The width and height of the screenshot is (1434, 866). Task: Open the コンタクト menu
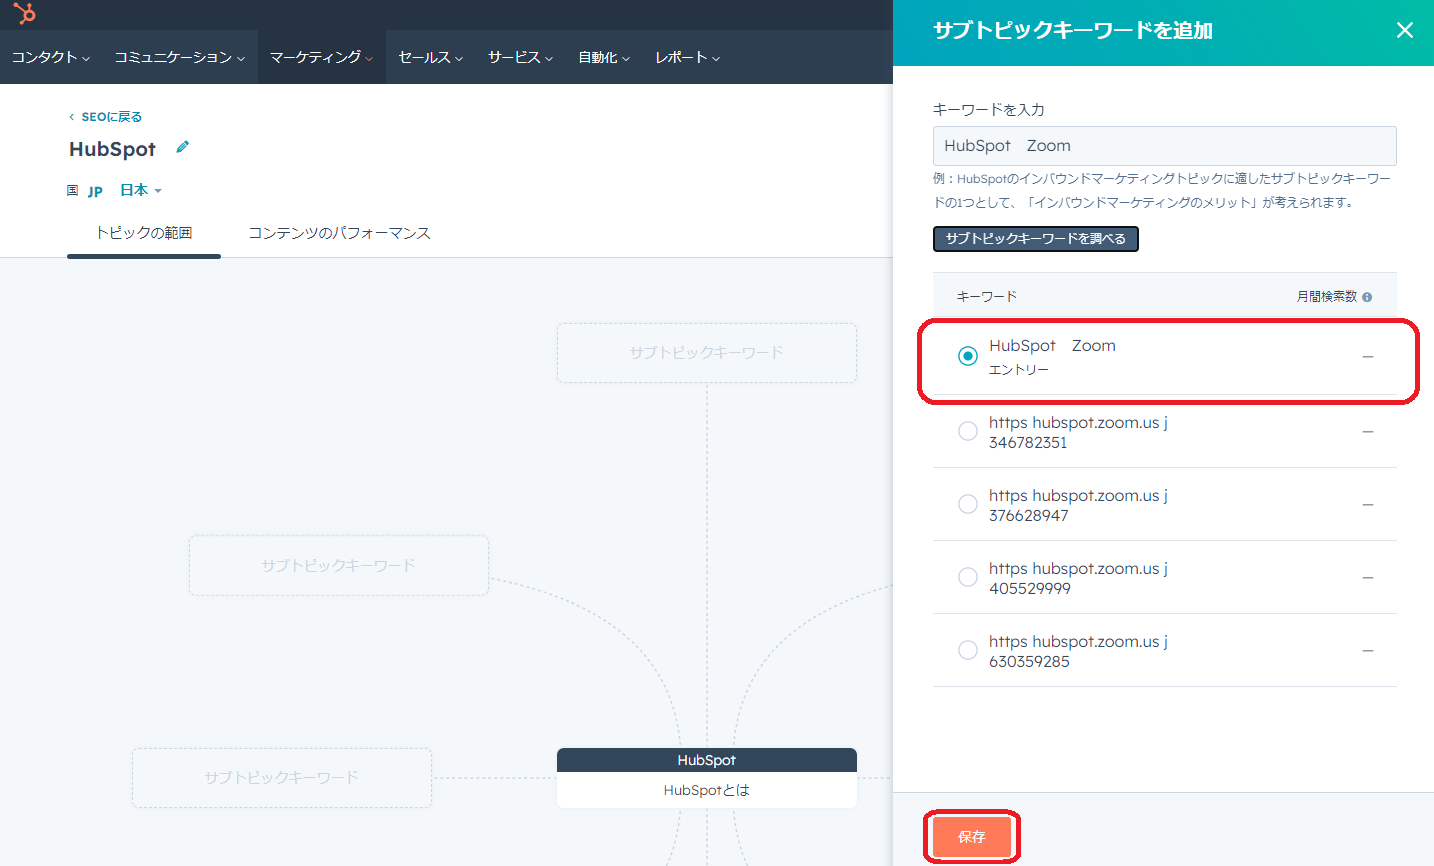click(x=51, y=57)
